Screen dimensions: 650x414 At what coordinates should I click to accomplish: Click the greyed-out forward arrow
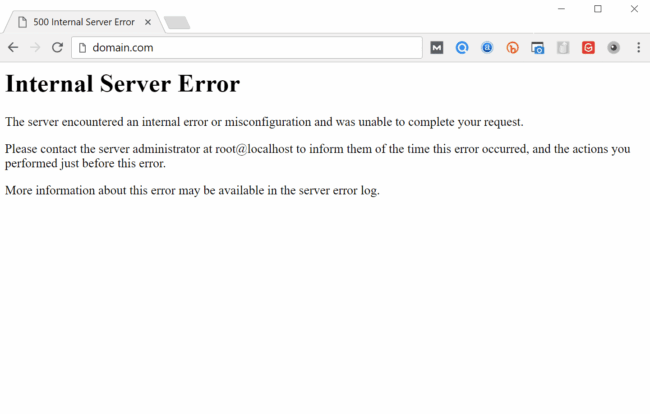point(35,47)
